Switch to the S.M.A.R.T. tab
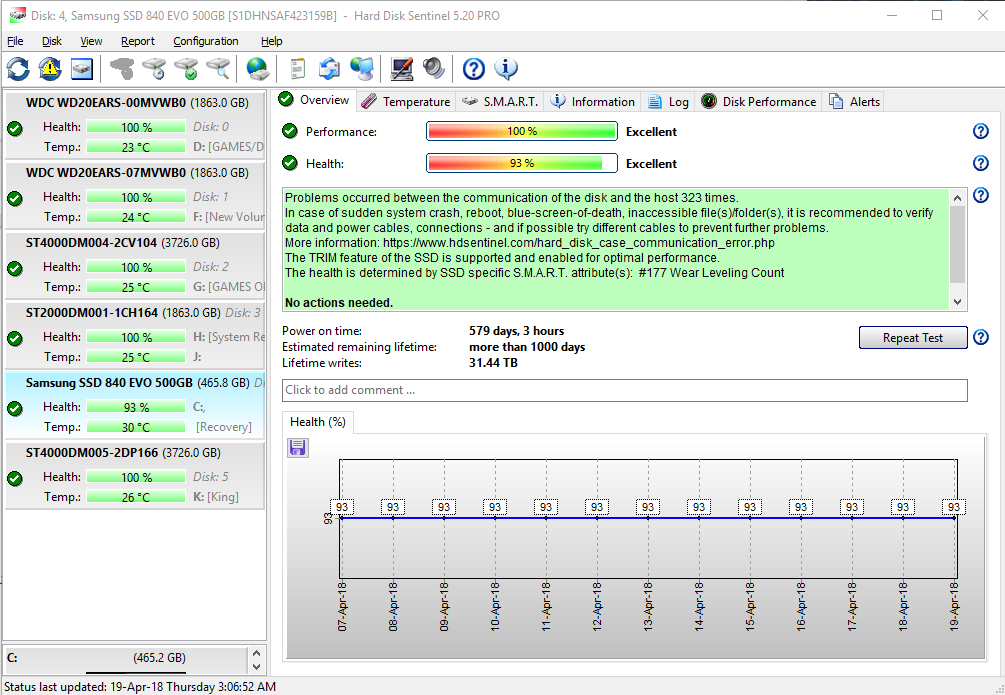Screen dimensions: 1005x695 pos(501,101)
